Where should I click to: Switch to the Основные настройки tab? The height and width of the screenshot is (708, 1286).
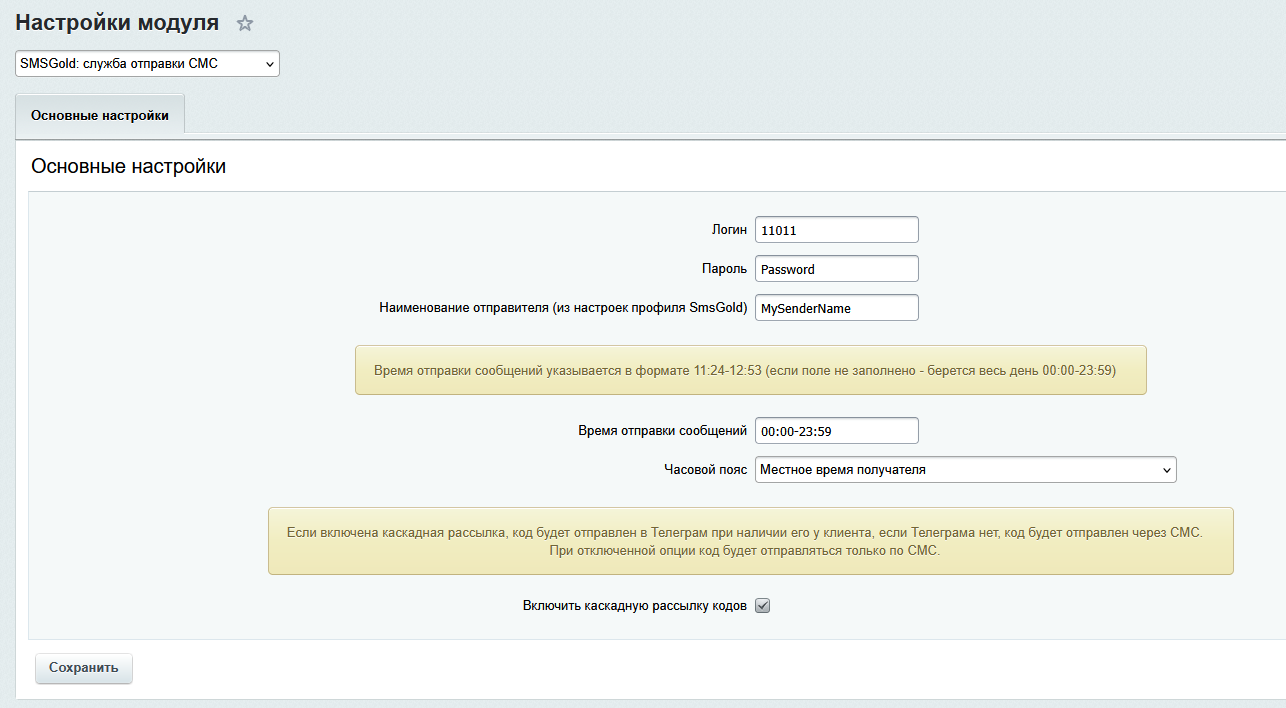click(x=100, y=115)
